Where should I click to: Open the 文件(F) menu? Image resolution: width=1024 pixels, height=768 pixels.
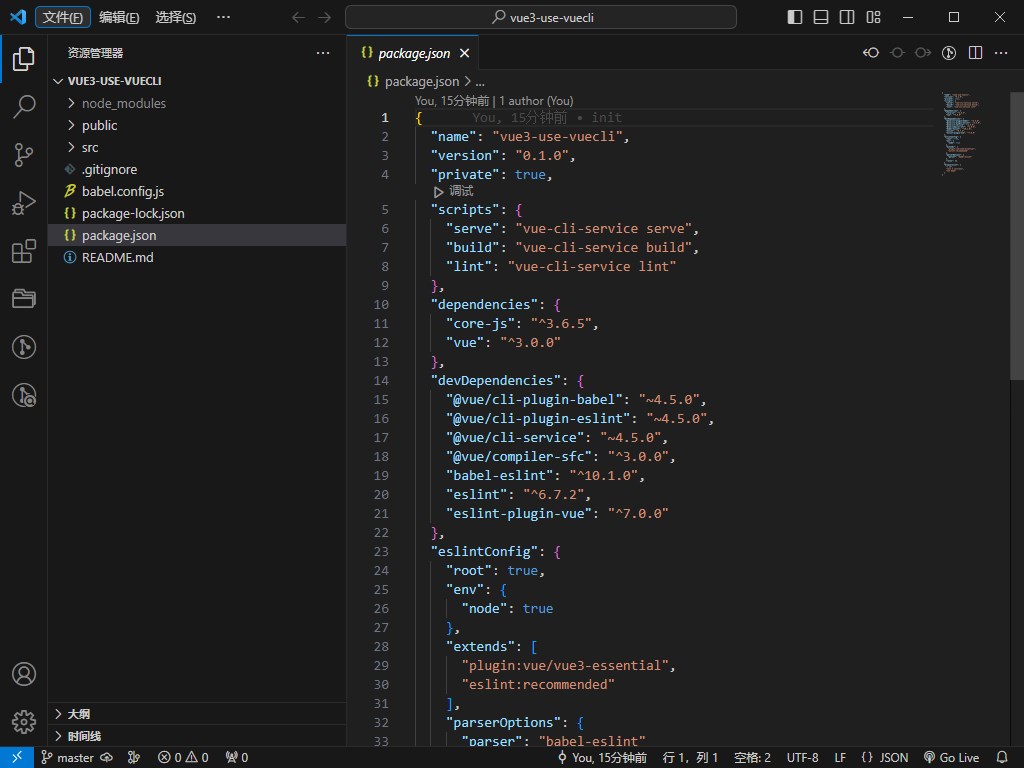63,17
